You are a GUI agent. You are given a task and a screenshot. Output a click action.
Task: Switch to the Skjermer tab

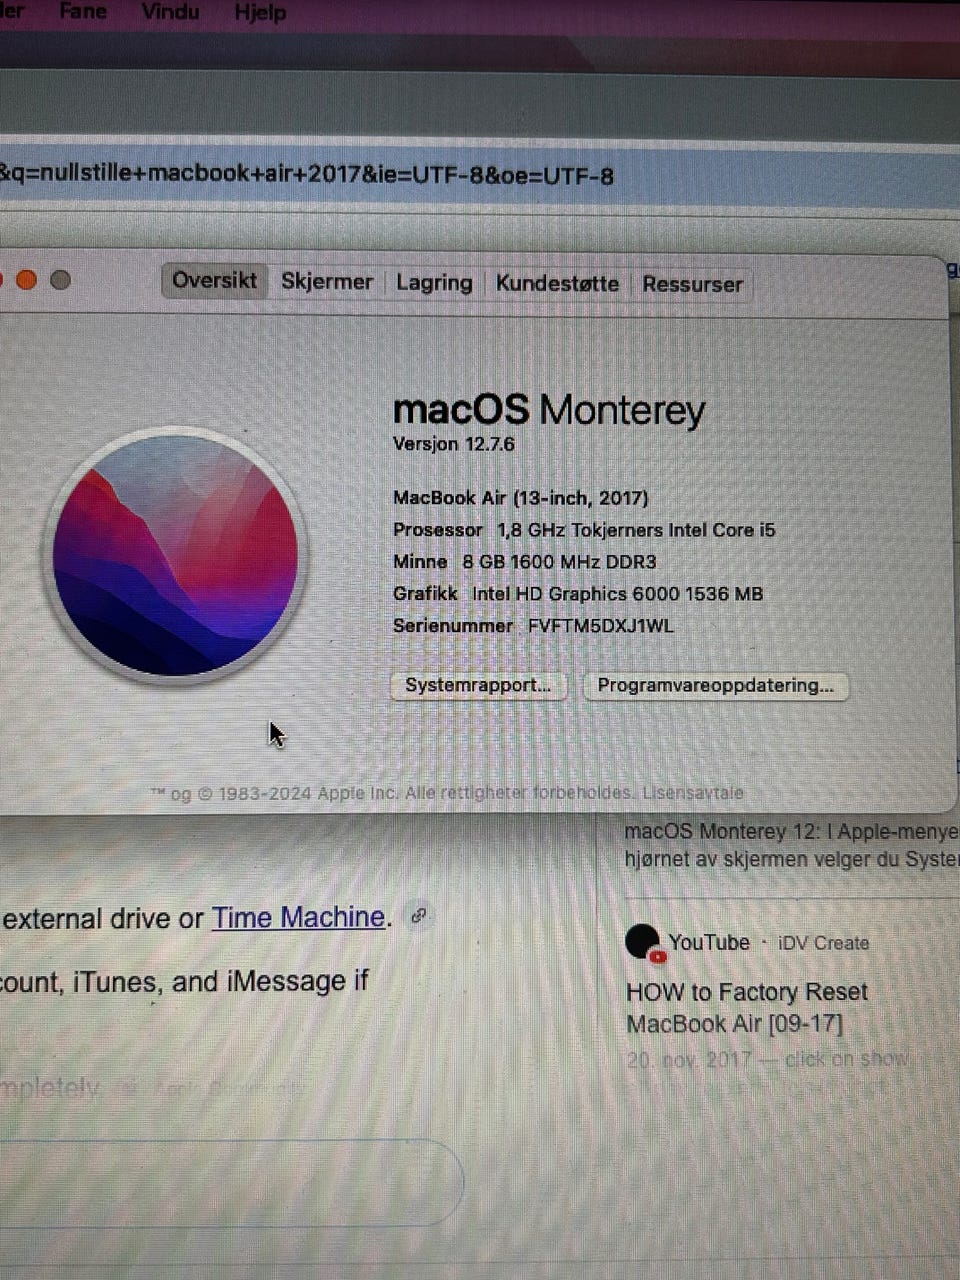coord(326,282)
